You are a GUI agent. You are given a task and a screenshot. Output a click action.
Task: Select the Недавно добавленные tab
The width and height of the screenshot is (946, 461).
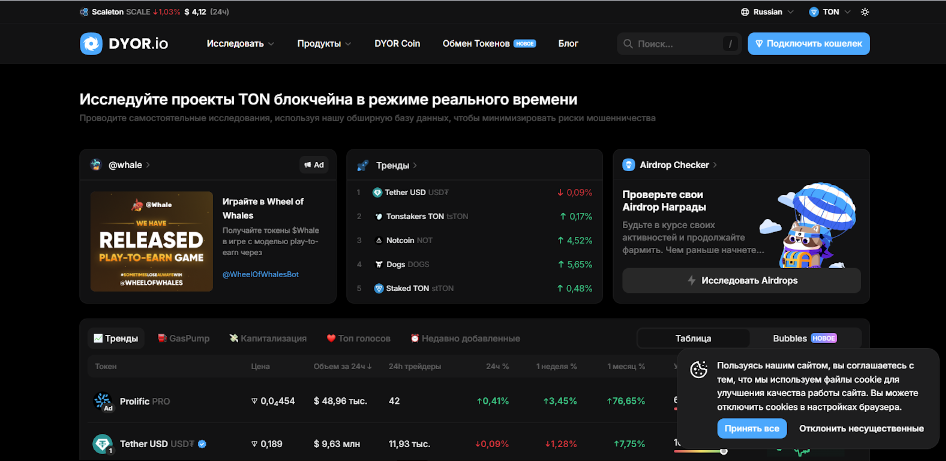(465, 339)
